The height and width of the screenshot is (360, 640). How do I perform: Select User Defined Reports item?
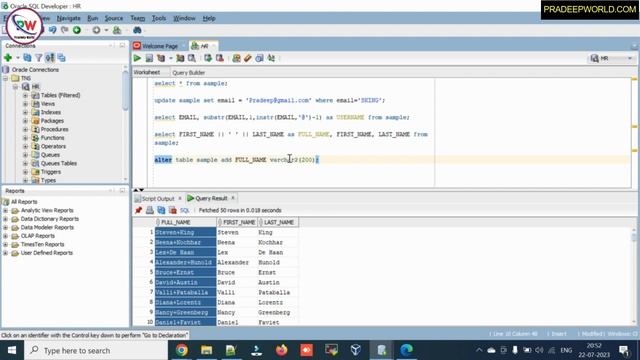(47, 253)
